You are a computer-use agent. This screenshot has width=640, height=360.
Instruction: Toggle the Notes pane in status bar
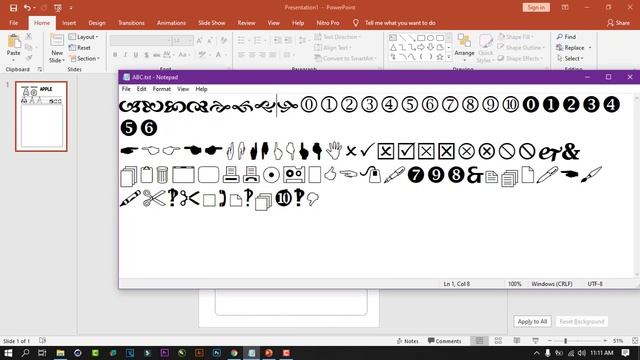click(x=407, y=341)
